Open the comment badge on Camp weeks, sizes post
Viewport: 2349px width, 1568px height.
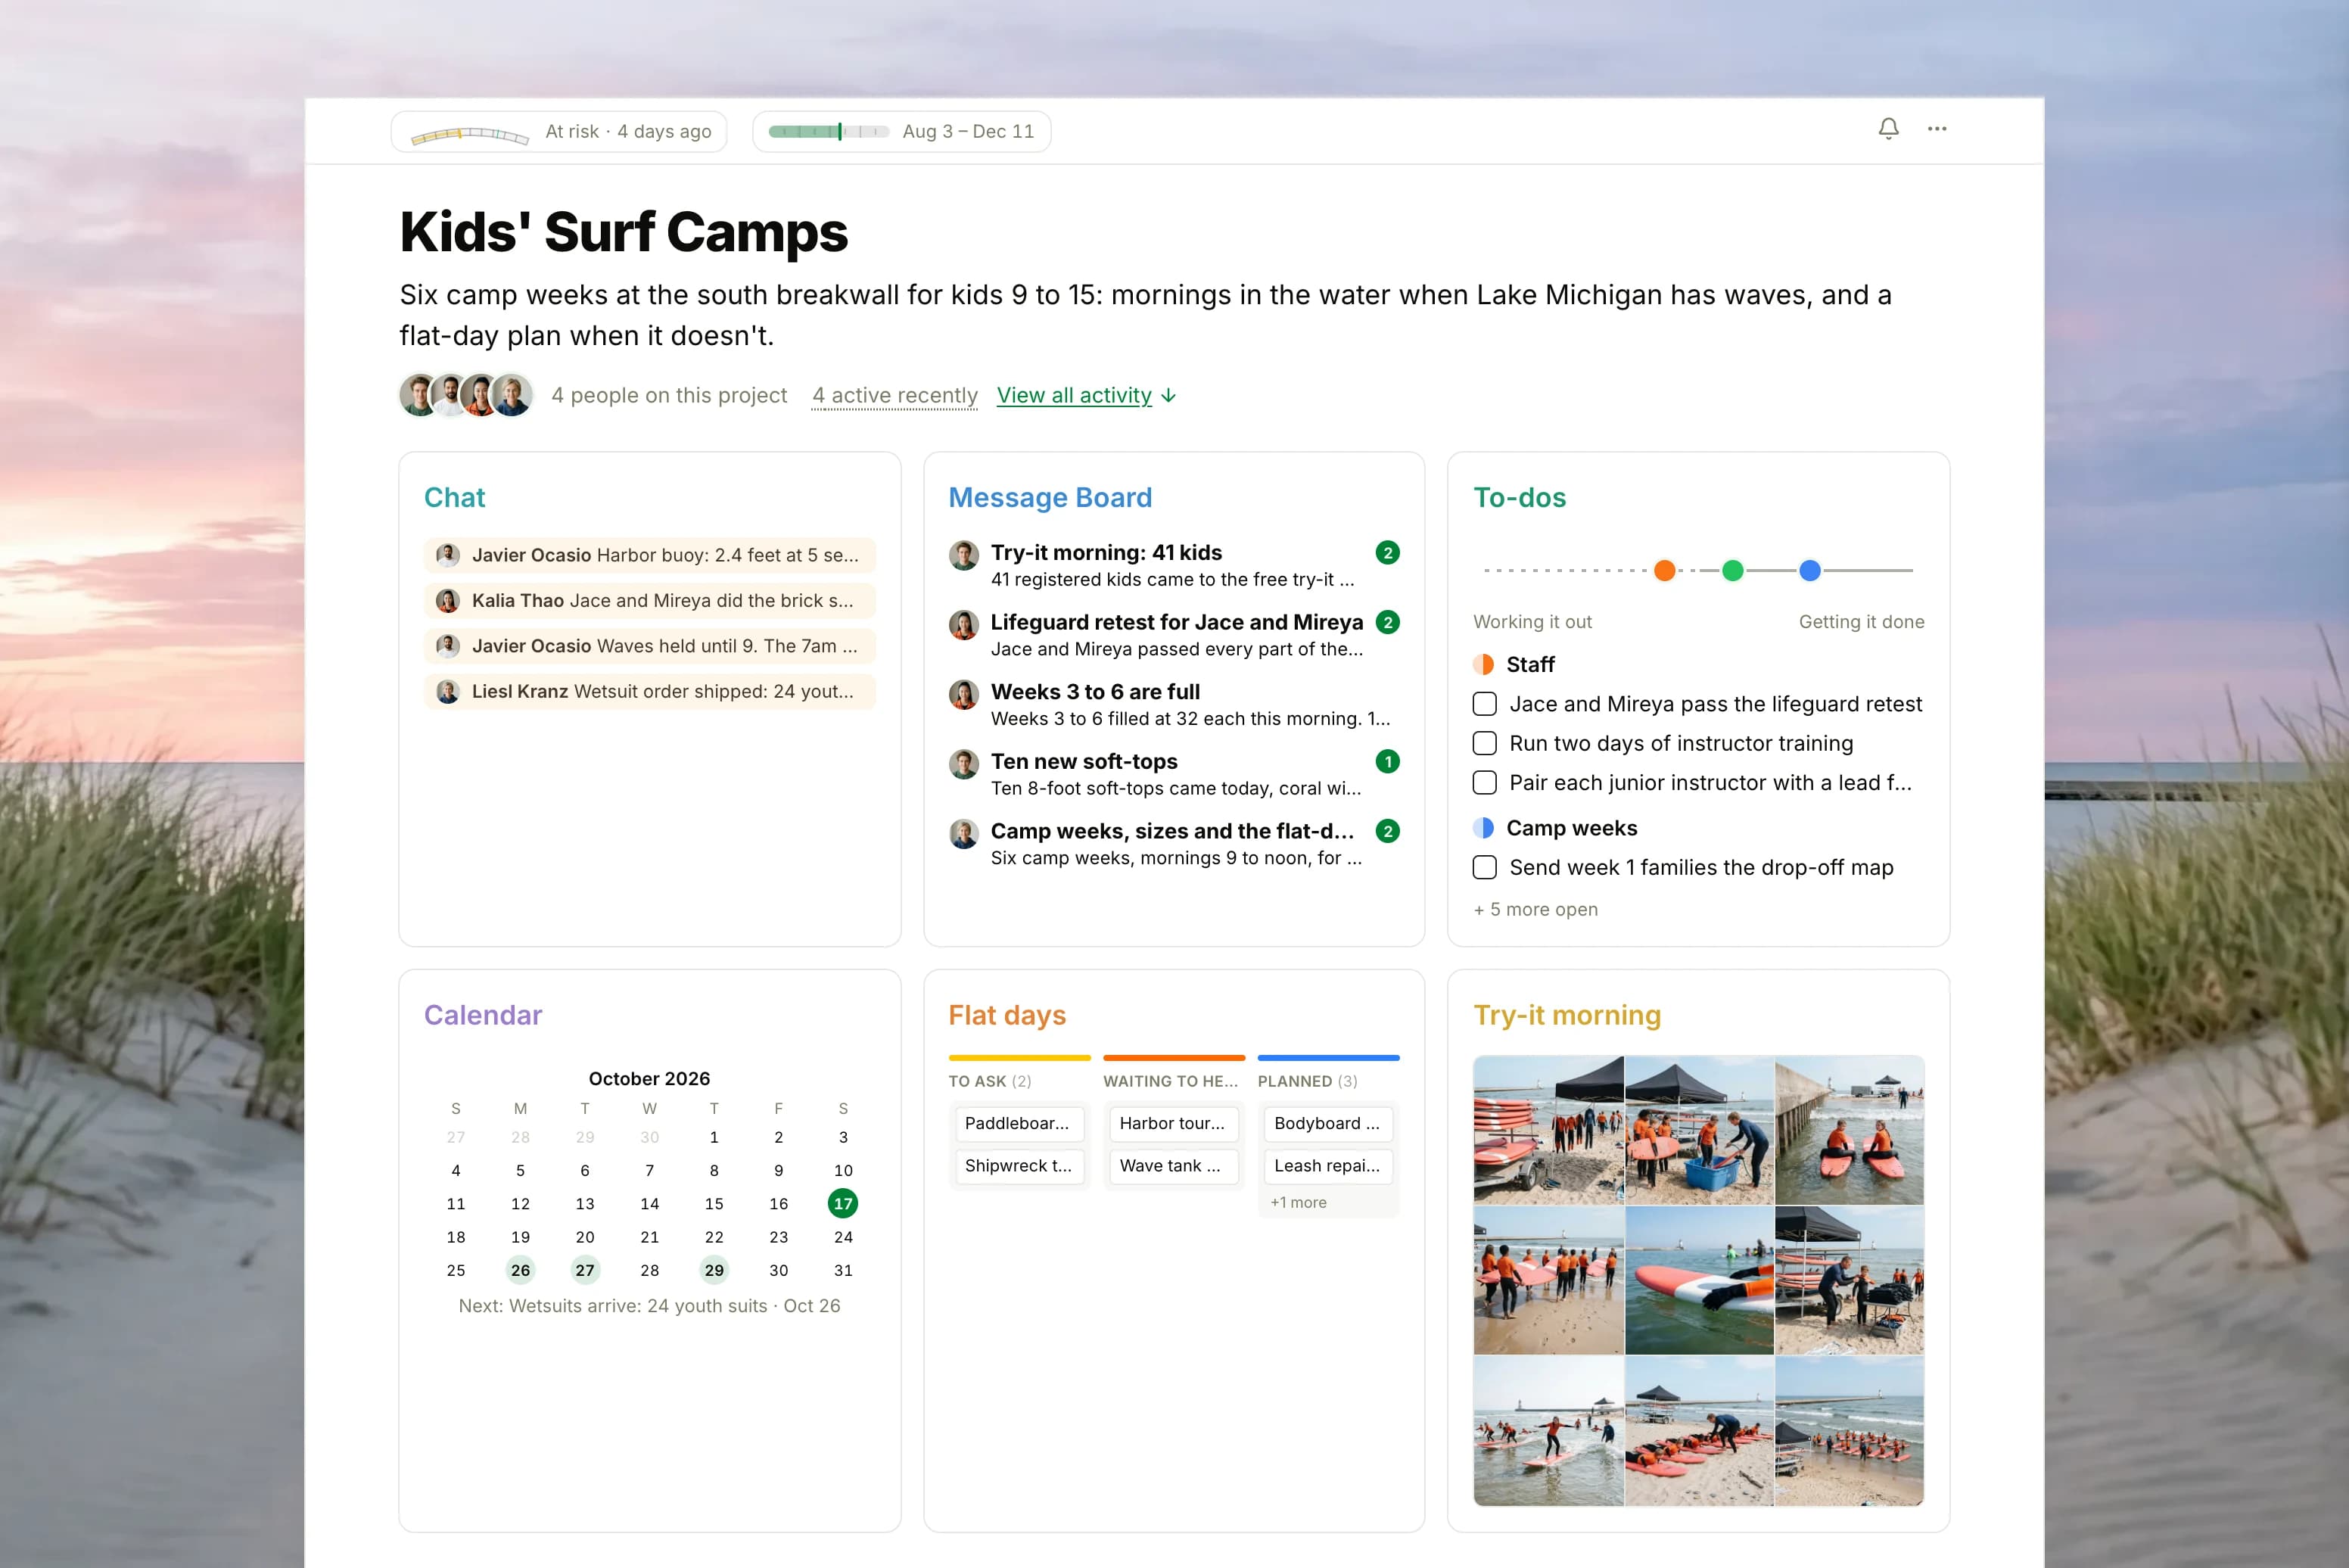(1387, 831)
